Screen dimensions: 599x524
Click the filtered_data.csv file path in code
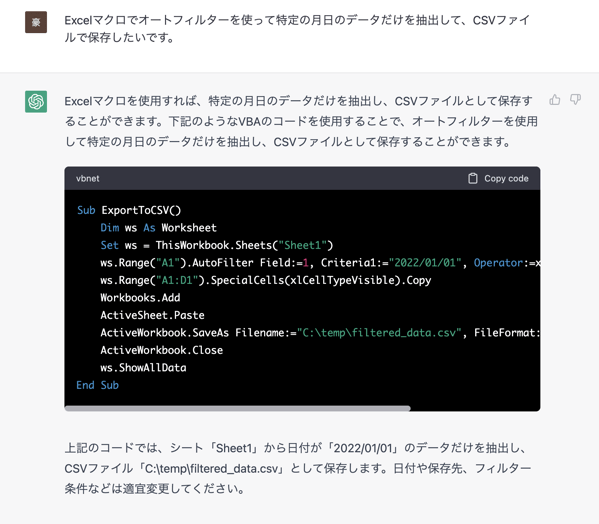tap(379, 333)
